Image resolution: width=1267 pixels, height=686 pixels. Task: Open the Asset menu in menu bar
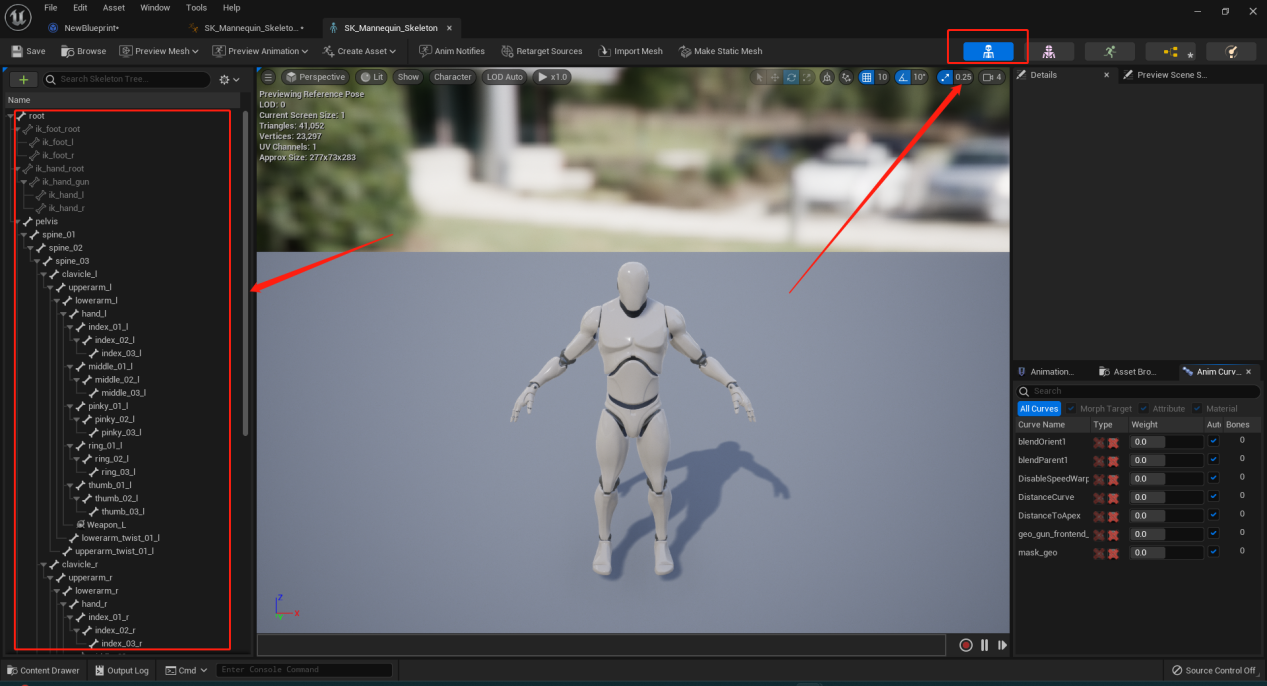point(114,7)
